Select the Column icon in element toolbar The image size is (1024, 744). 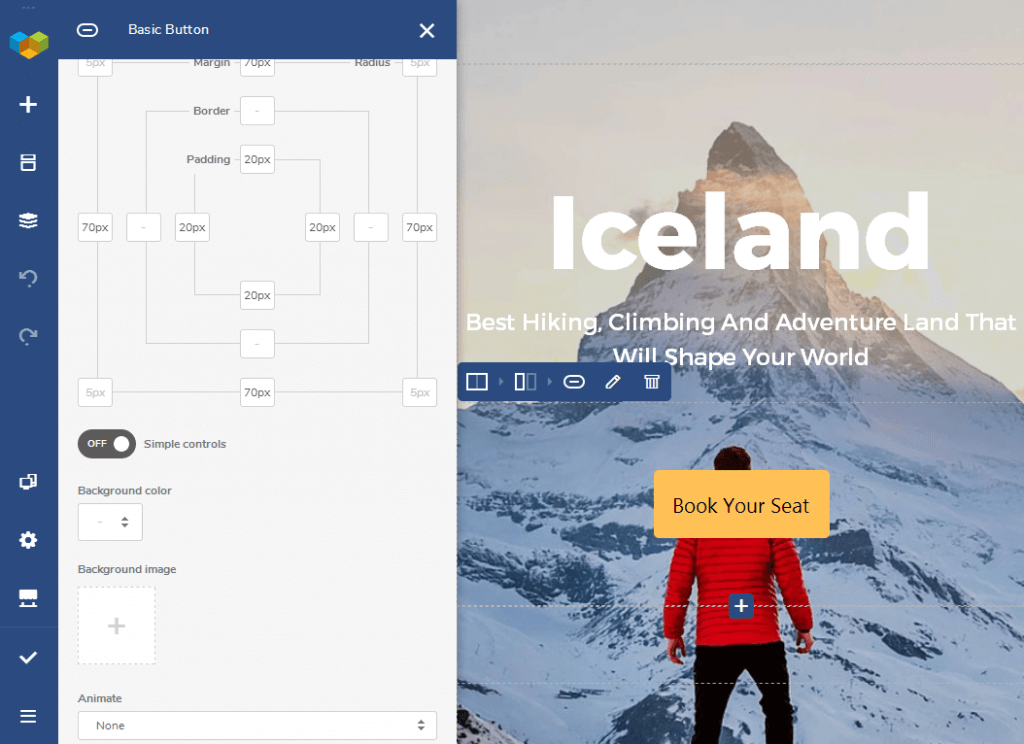click(x=526, y=381)
